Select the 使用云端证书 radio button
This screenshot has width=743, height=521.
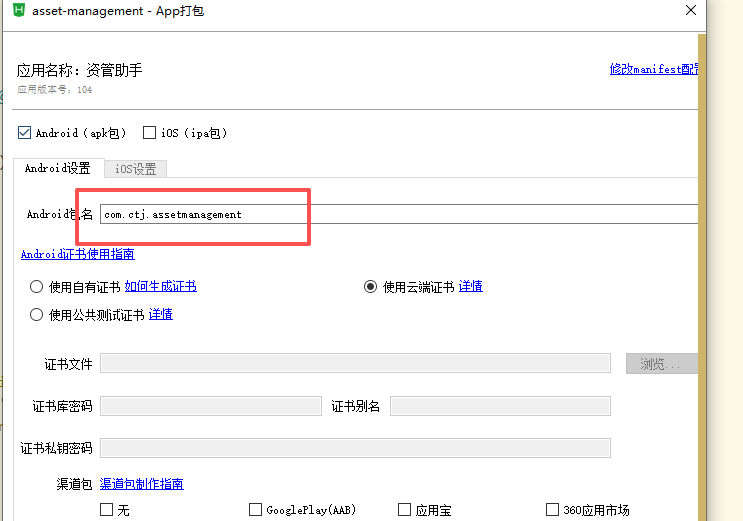pos(371,286)
